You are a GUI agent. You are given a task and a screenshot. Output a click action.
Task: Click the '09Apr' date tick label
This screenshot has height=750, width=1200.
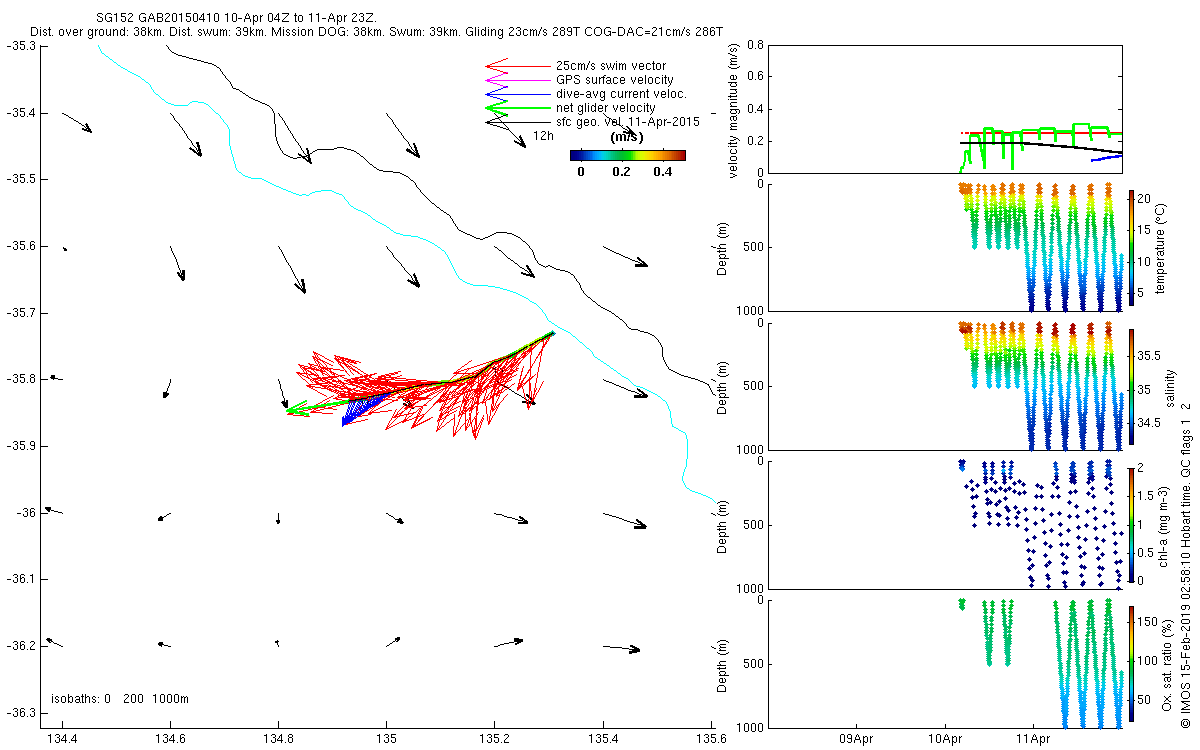pos(858,739)
